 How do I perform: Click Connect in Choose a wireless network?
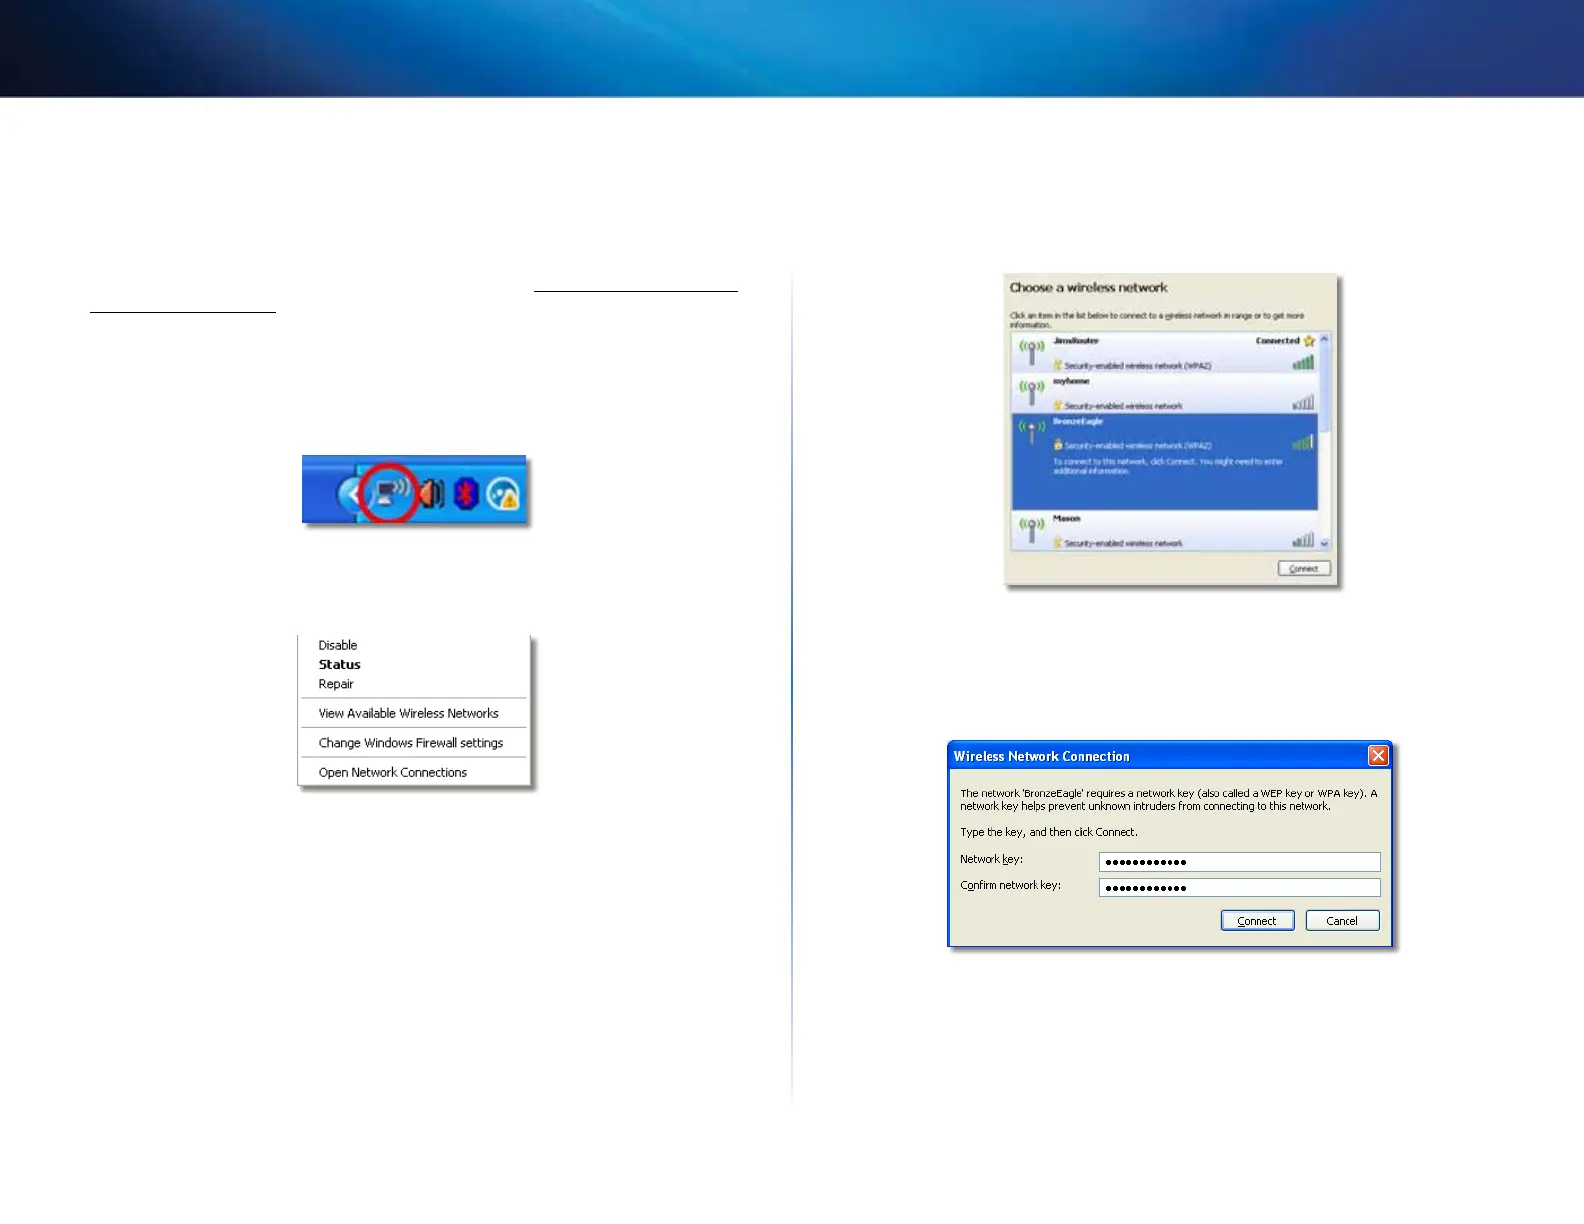(1304, 568)
